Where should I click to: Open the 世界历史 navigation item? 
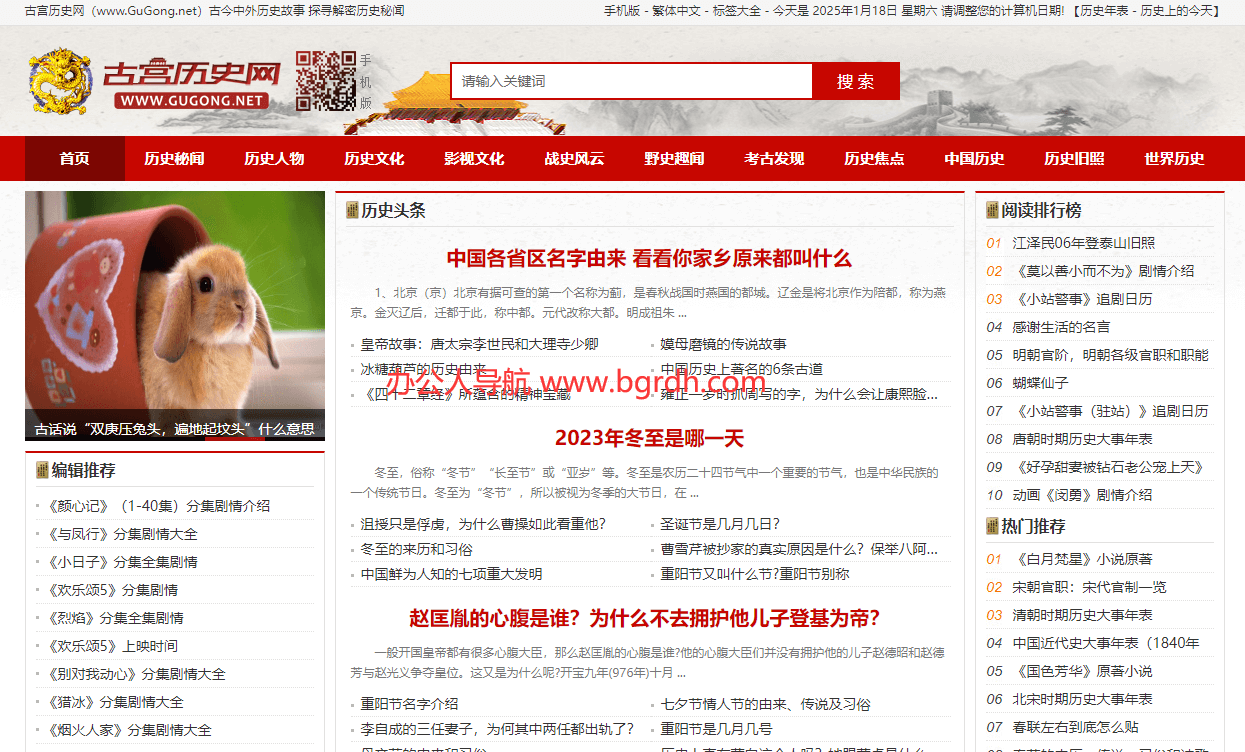[x=1174, y=159]
